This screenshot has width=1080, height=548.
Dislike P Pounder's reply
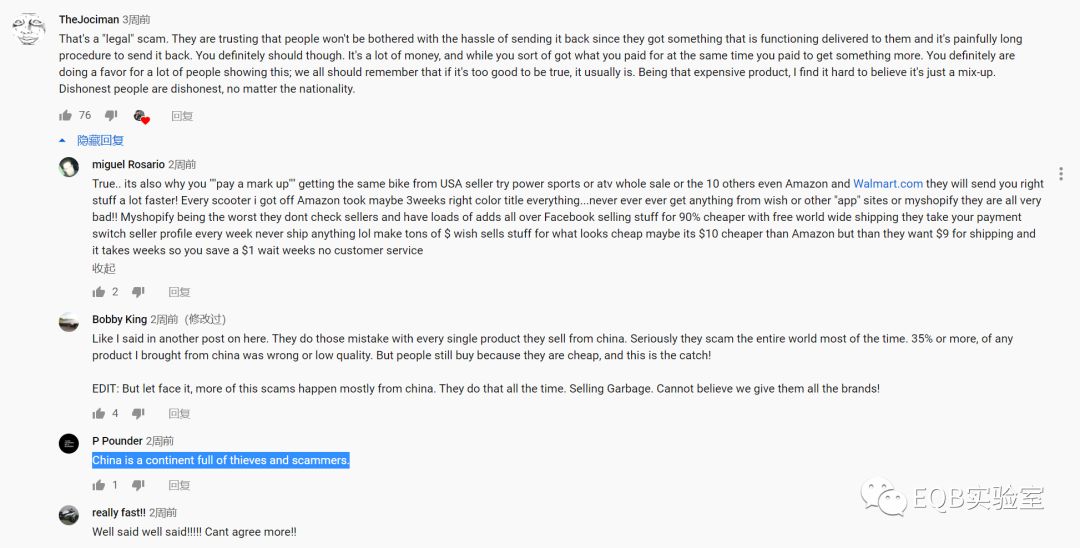point(139,485)
